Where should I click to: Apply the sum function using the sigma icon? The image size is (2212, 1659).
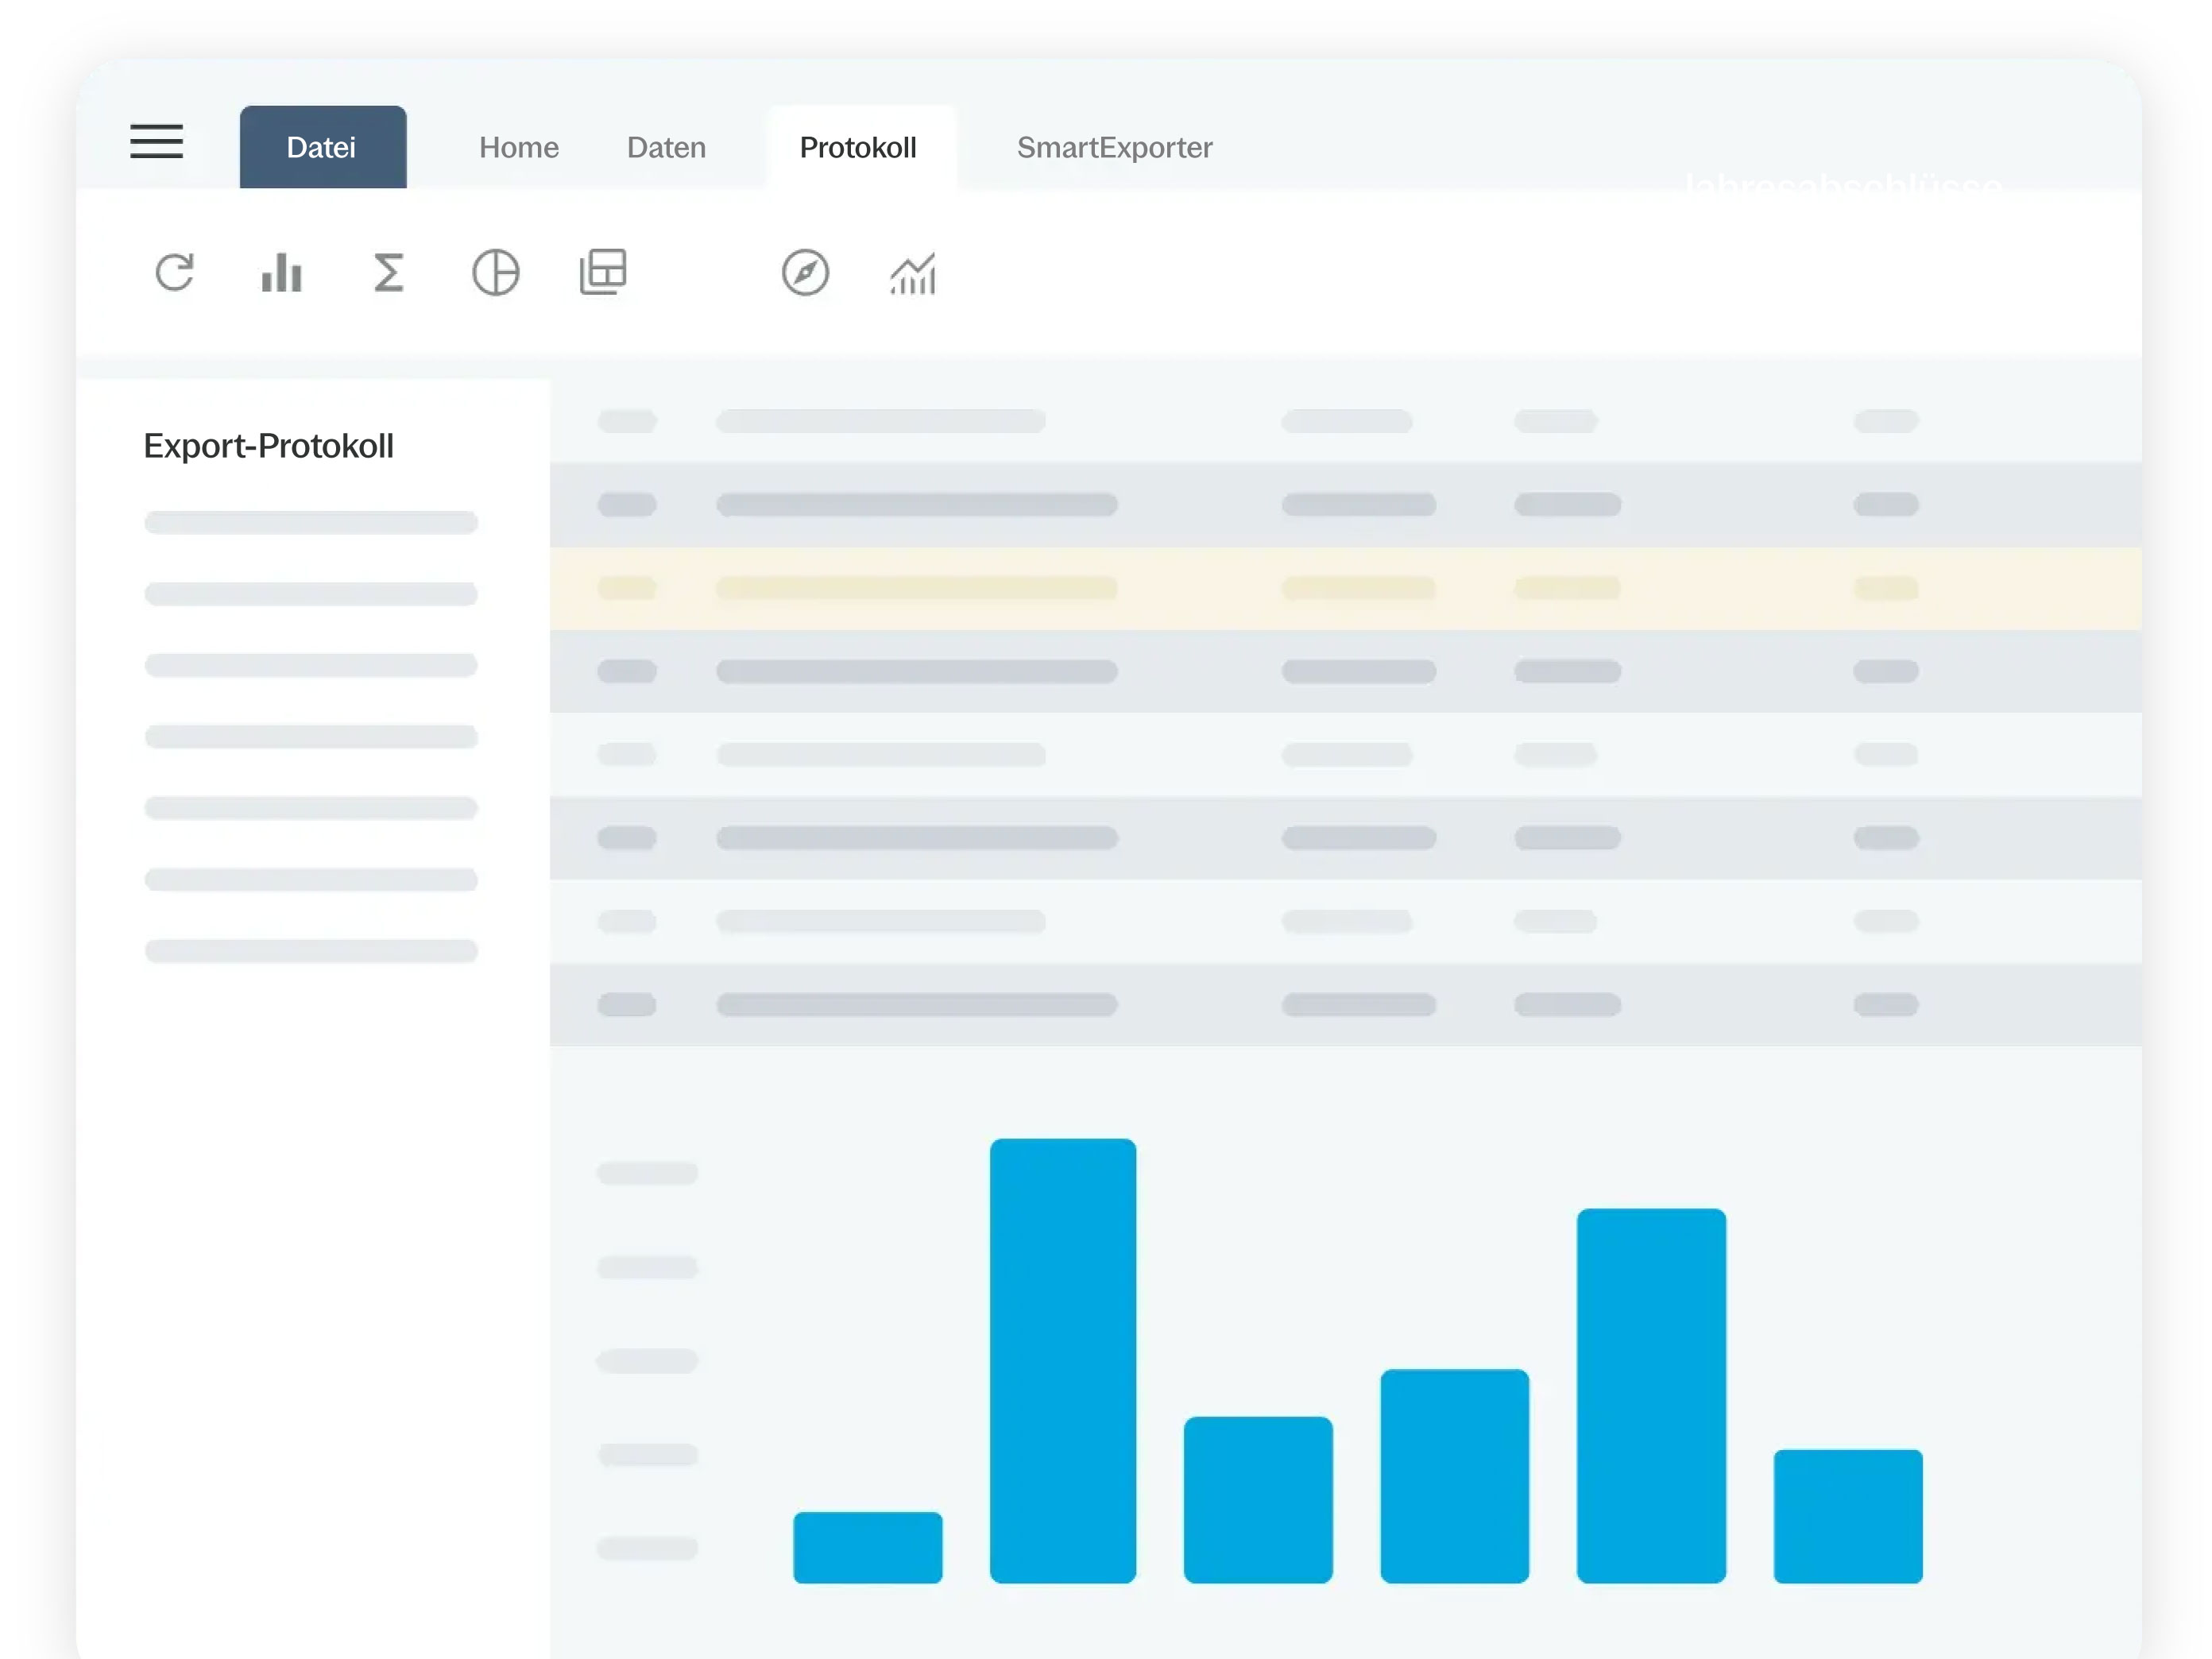[389, 272]
